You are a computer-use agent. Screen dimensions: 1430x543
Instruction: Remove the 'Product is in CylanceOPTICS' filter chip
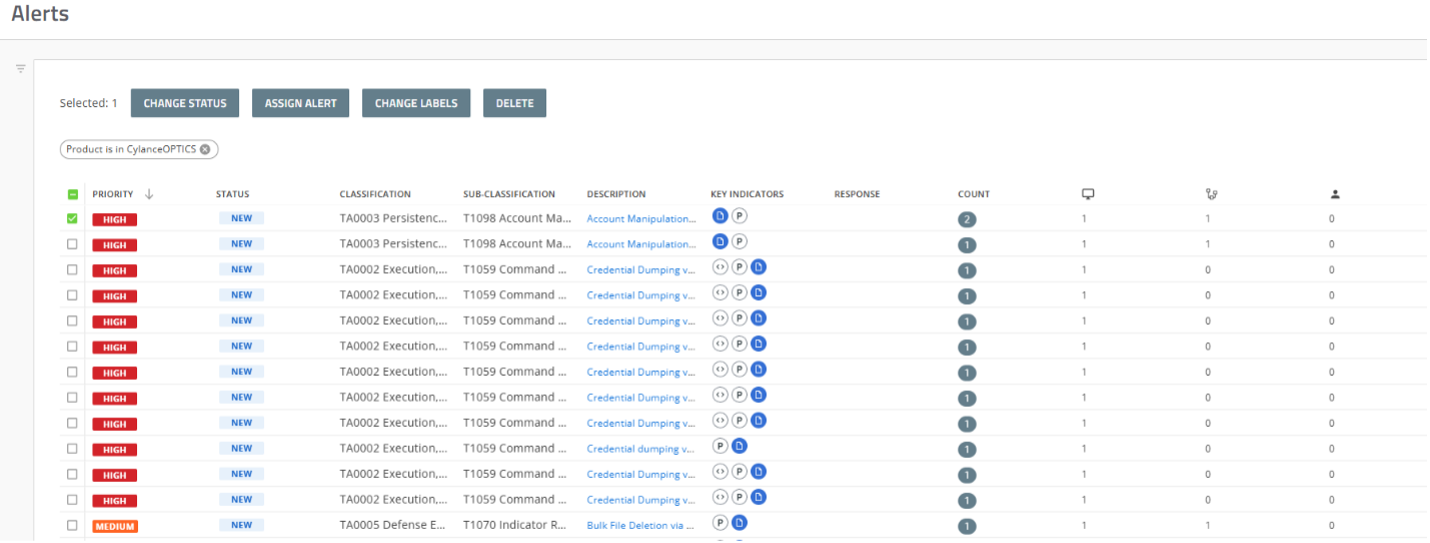[x=205, y=149]
